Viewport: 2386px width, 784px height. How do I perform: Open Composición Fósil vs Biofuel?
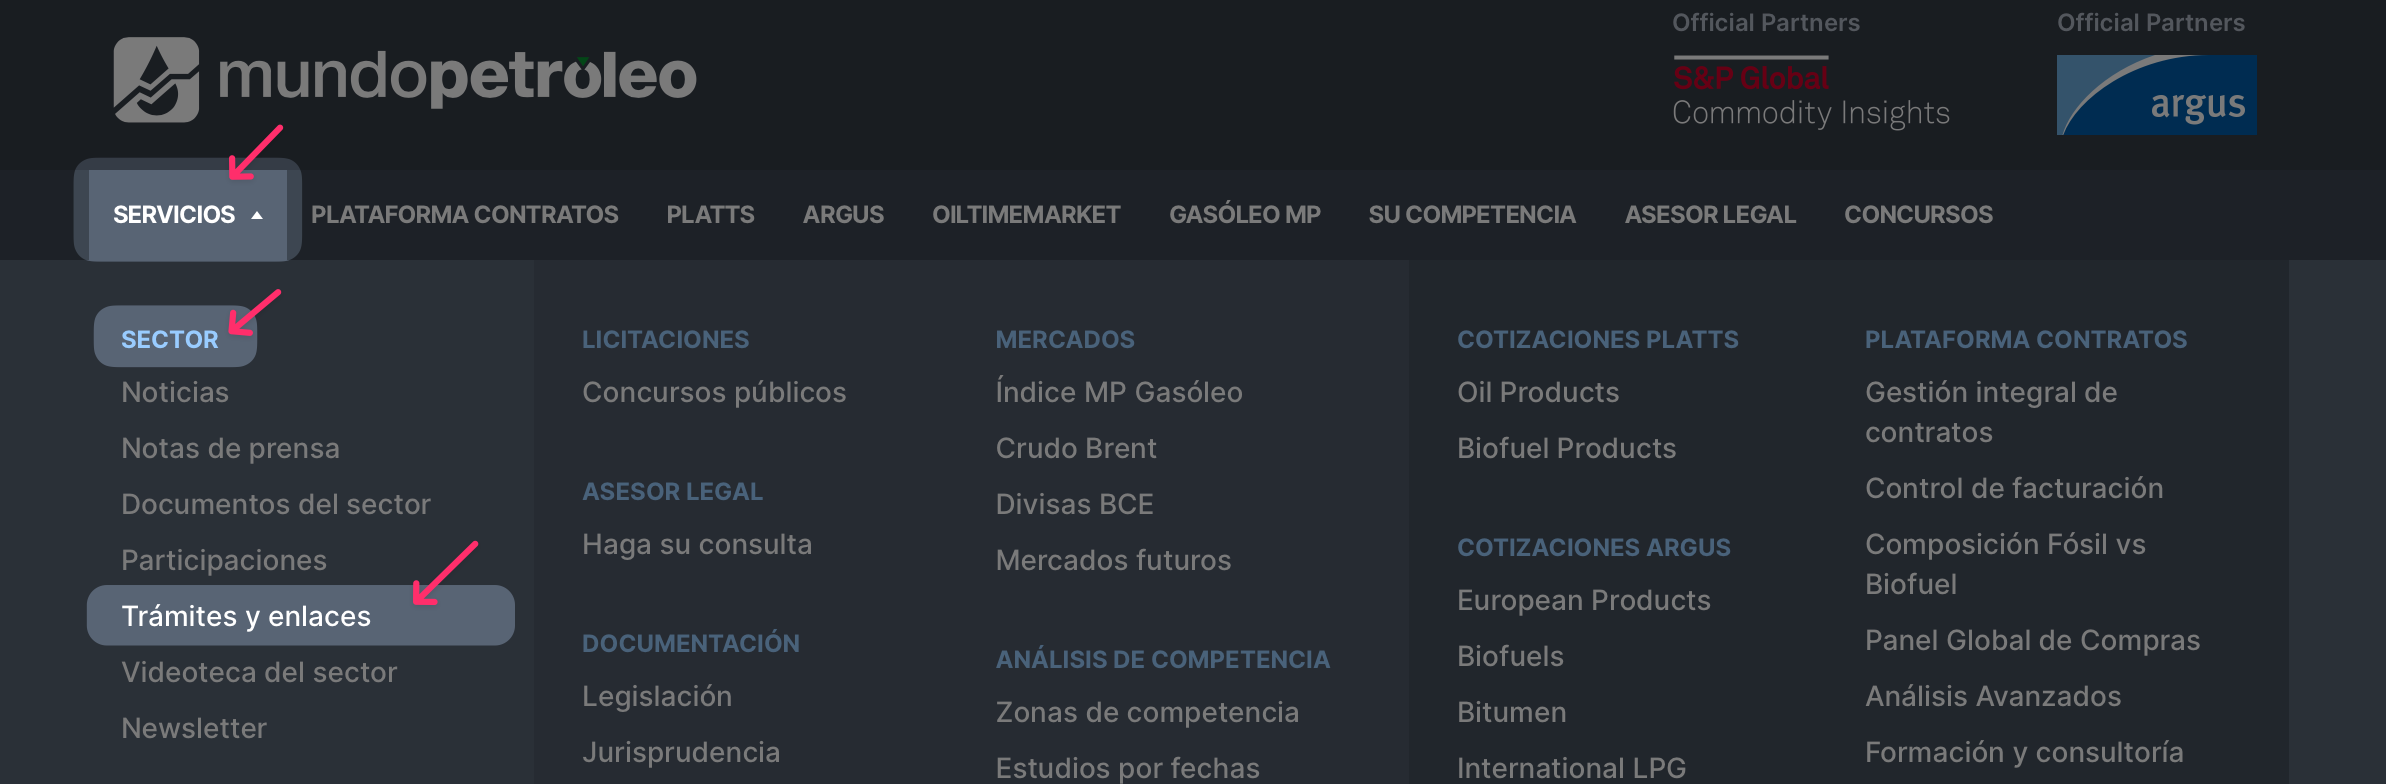(2005, 564)
